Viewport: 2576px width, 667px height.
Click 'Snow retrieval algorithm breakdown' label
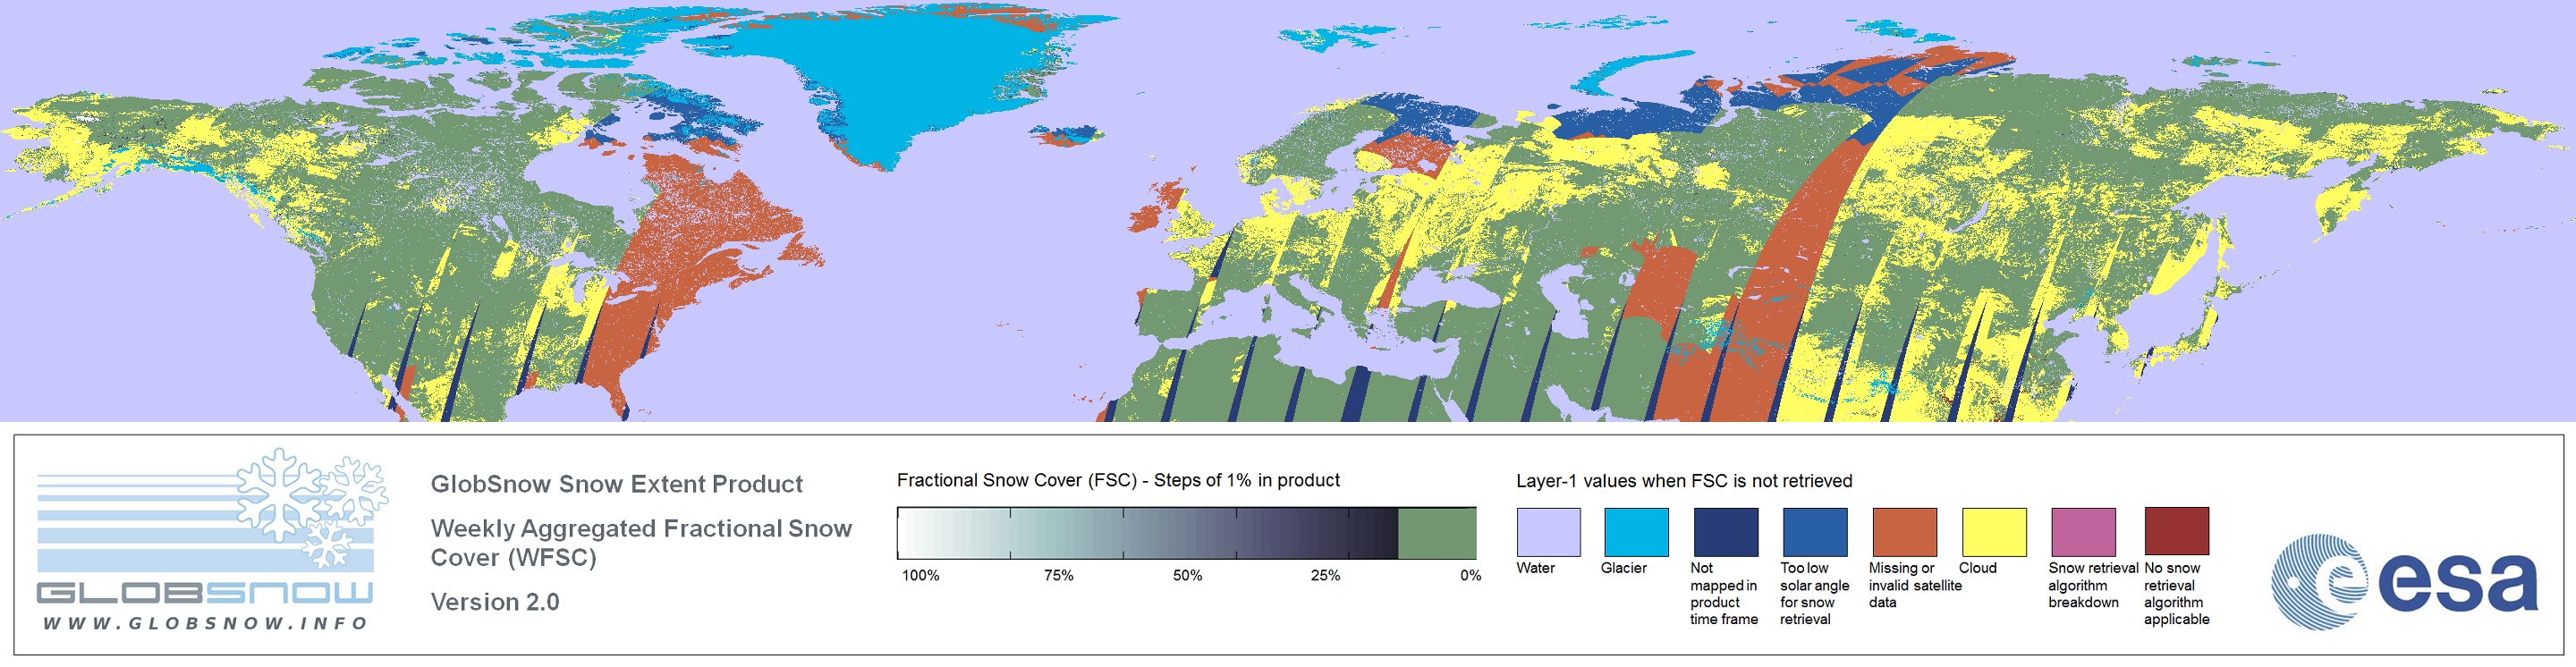click(x=2092, y=585)
